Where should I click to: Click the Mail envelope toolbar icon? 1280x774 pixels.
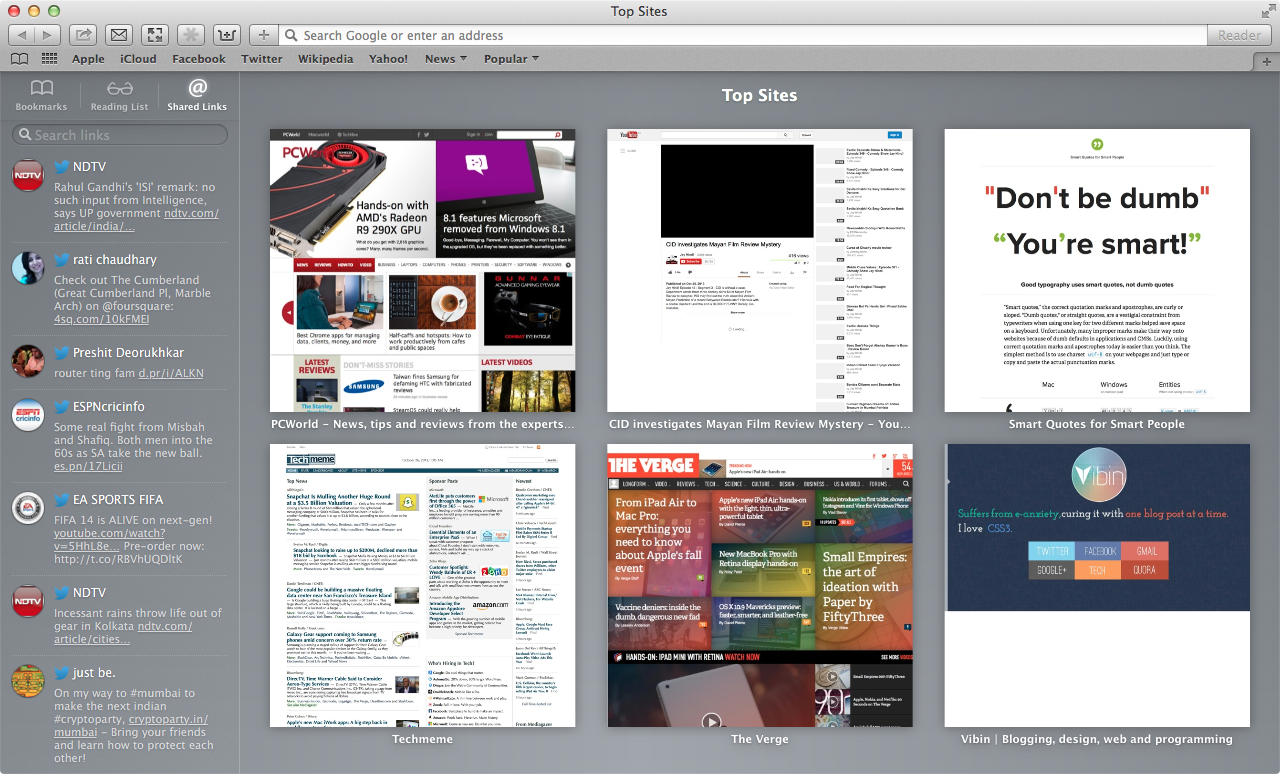[119, 35]
